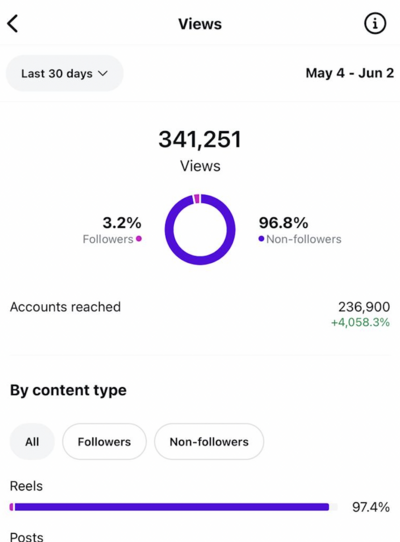
Task: Tap the May 4 - Jun 2 date range
Action: pyautogui.click(x=350, y=73)
